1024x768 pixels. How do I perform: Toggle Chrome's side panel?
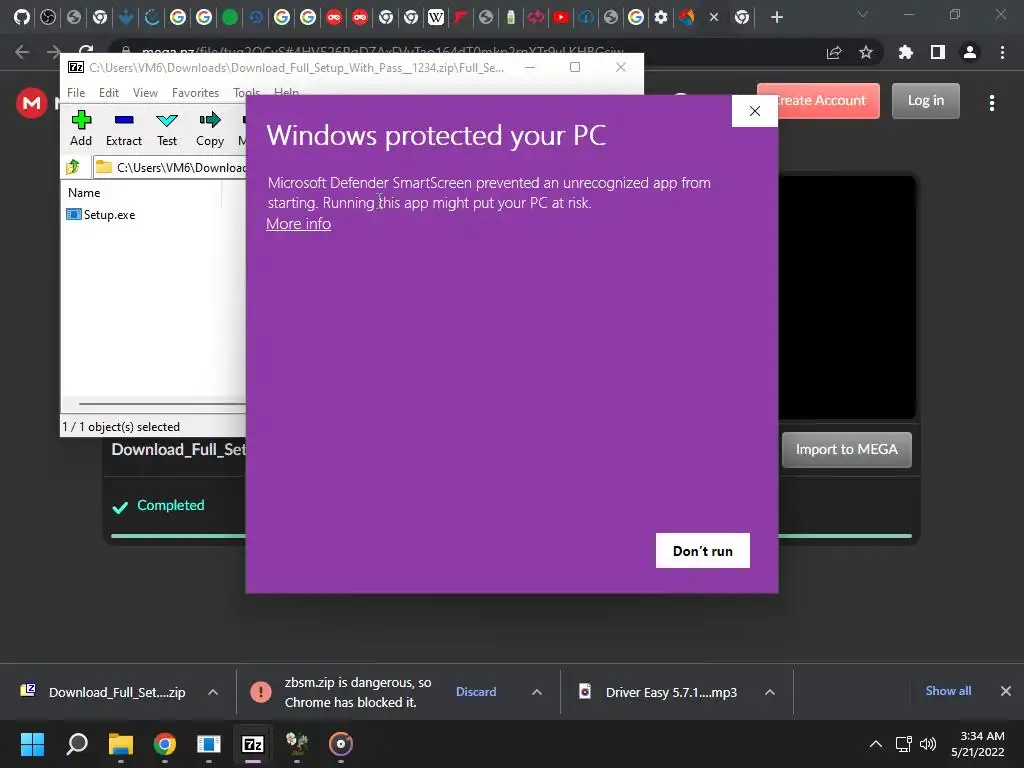point(938,52)
